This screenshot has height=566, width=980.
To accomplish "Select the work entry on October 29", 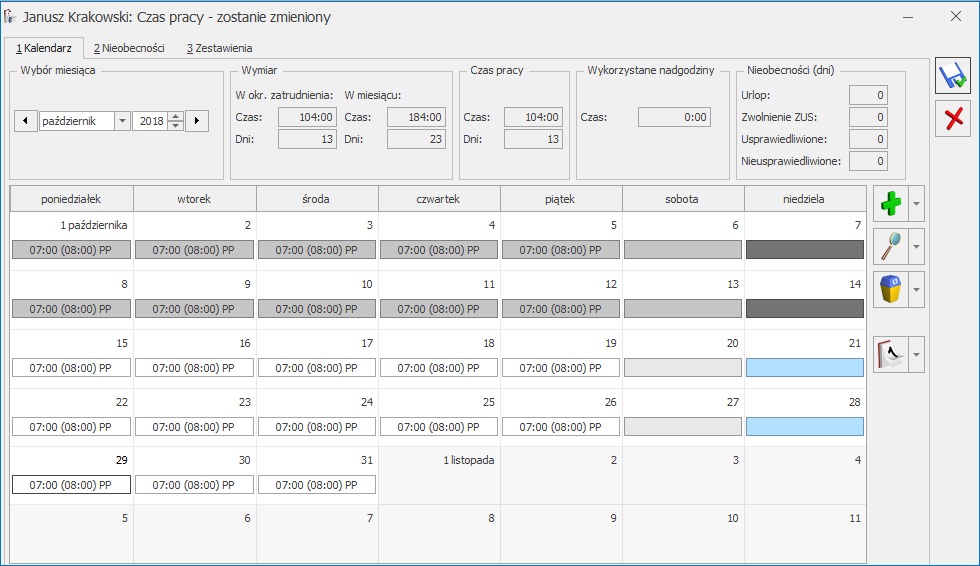I will pyautogui.click(x=71, y=485).
